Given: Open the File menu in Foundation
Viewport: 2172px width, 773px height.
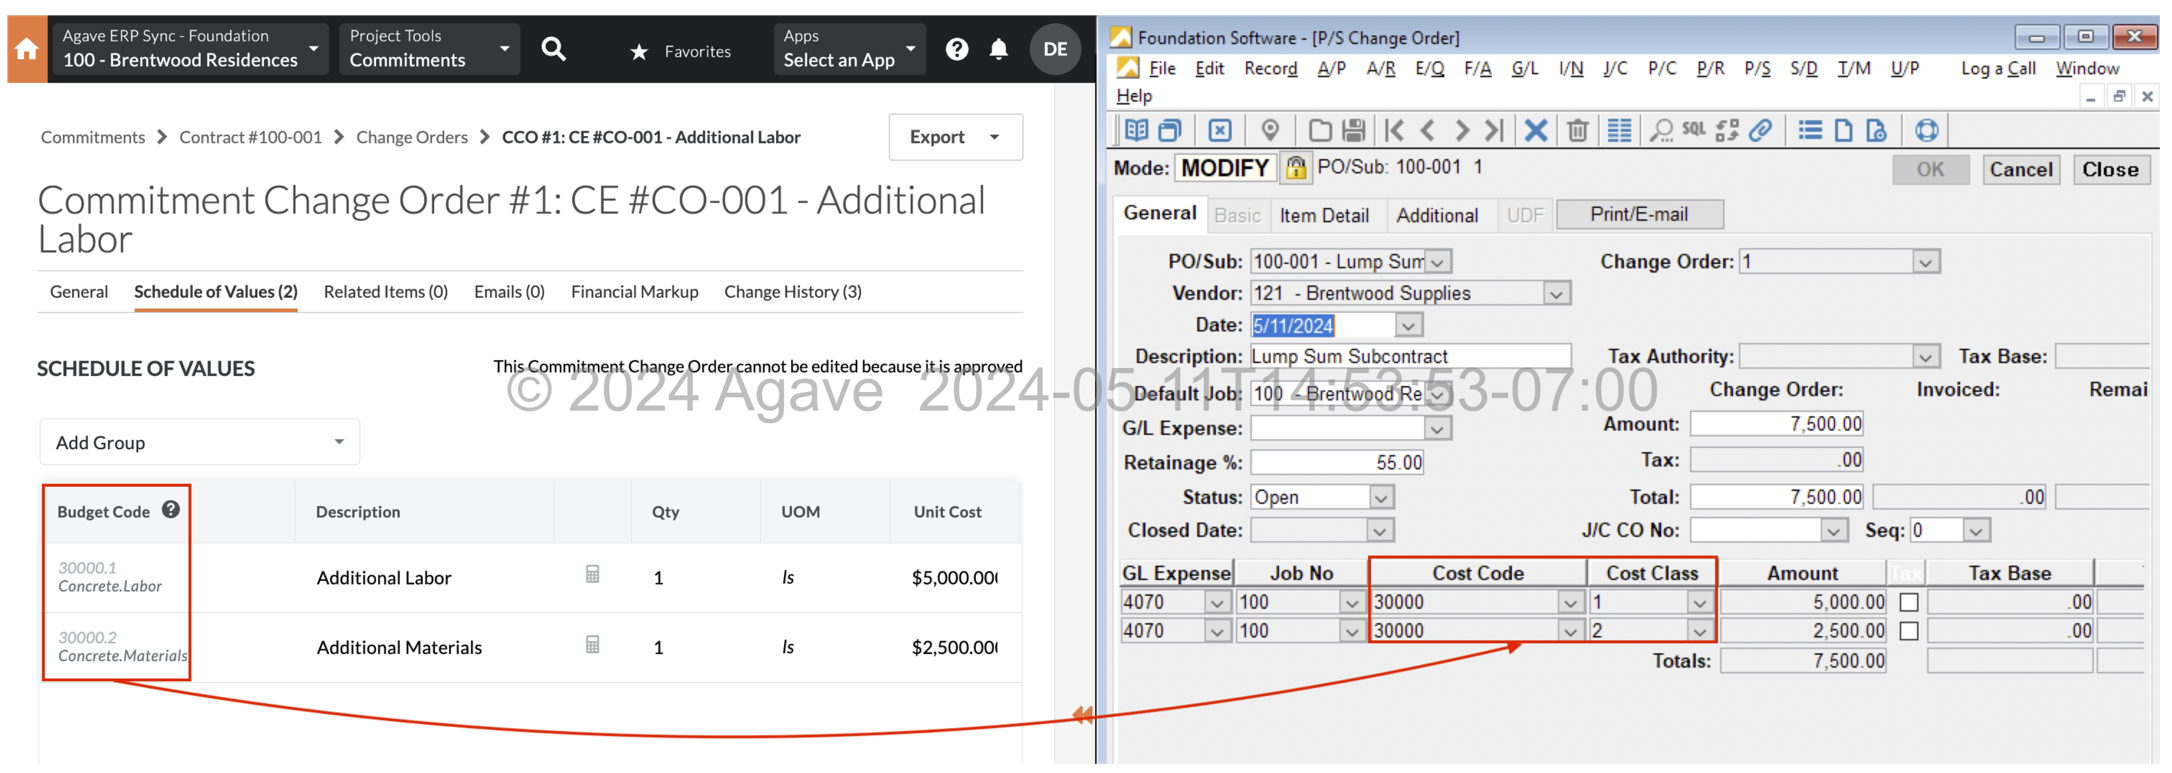Looking at the screenshot, I should (1162, 68).
